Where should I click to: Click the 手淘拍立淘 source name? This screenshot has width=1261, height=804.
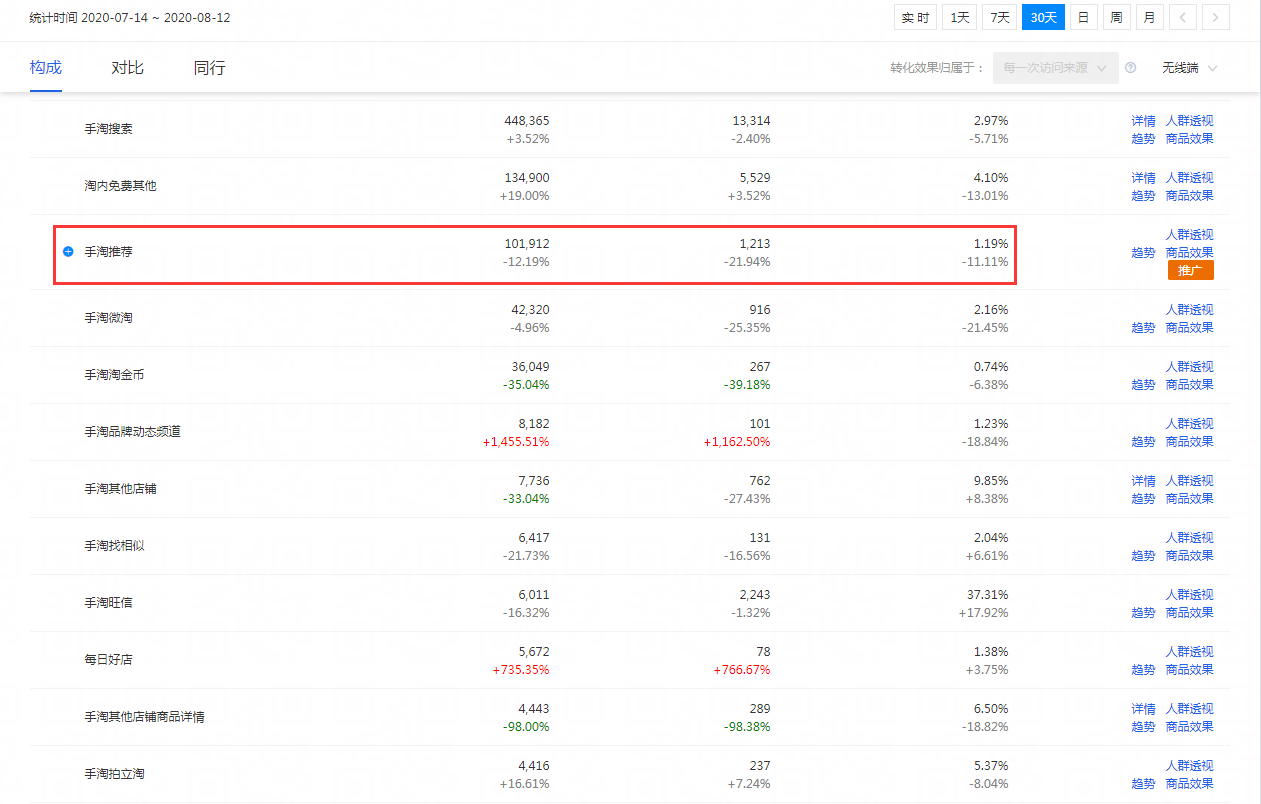click(x=114, y=774)
